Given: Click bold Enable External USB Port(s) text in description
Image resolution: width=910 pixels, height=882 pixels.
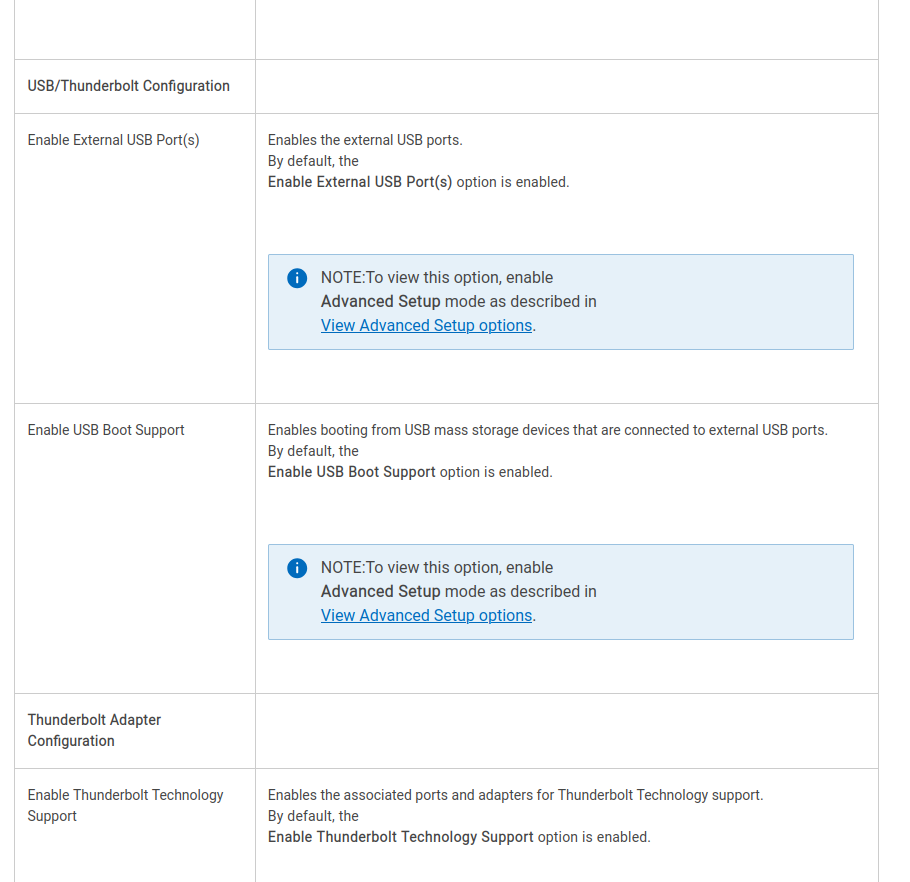Looking at the screenshot, I should [360, 182].
